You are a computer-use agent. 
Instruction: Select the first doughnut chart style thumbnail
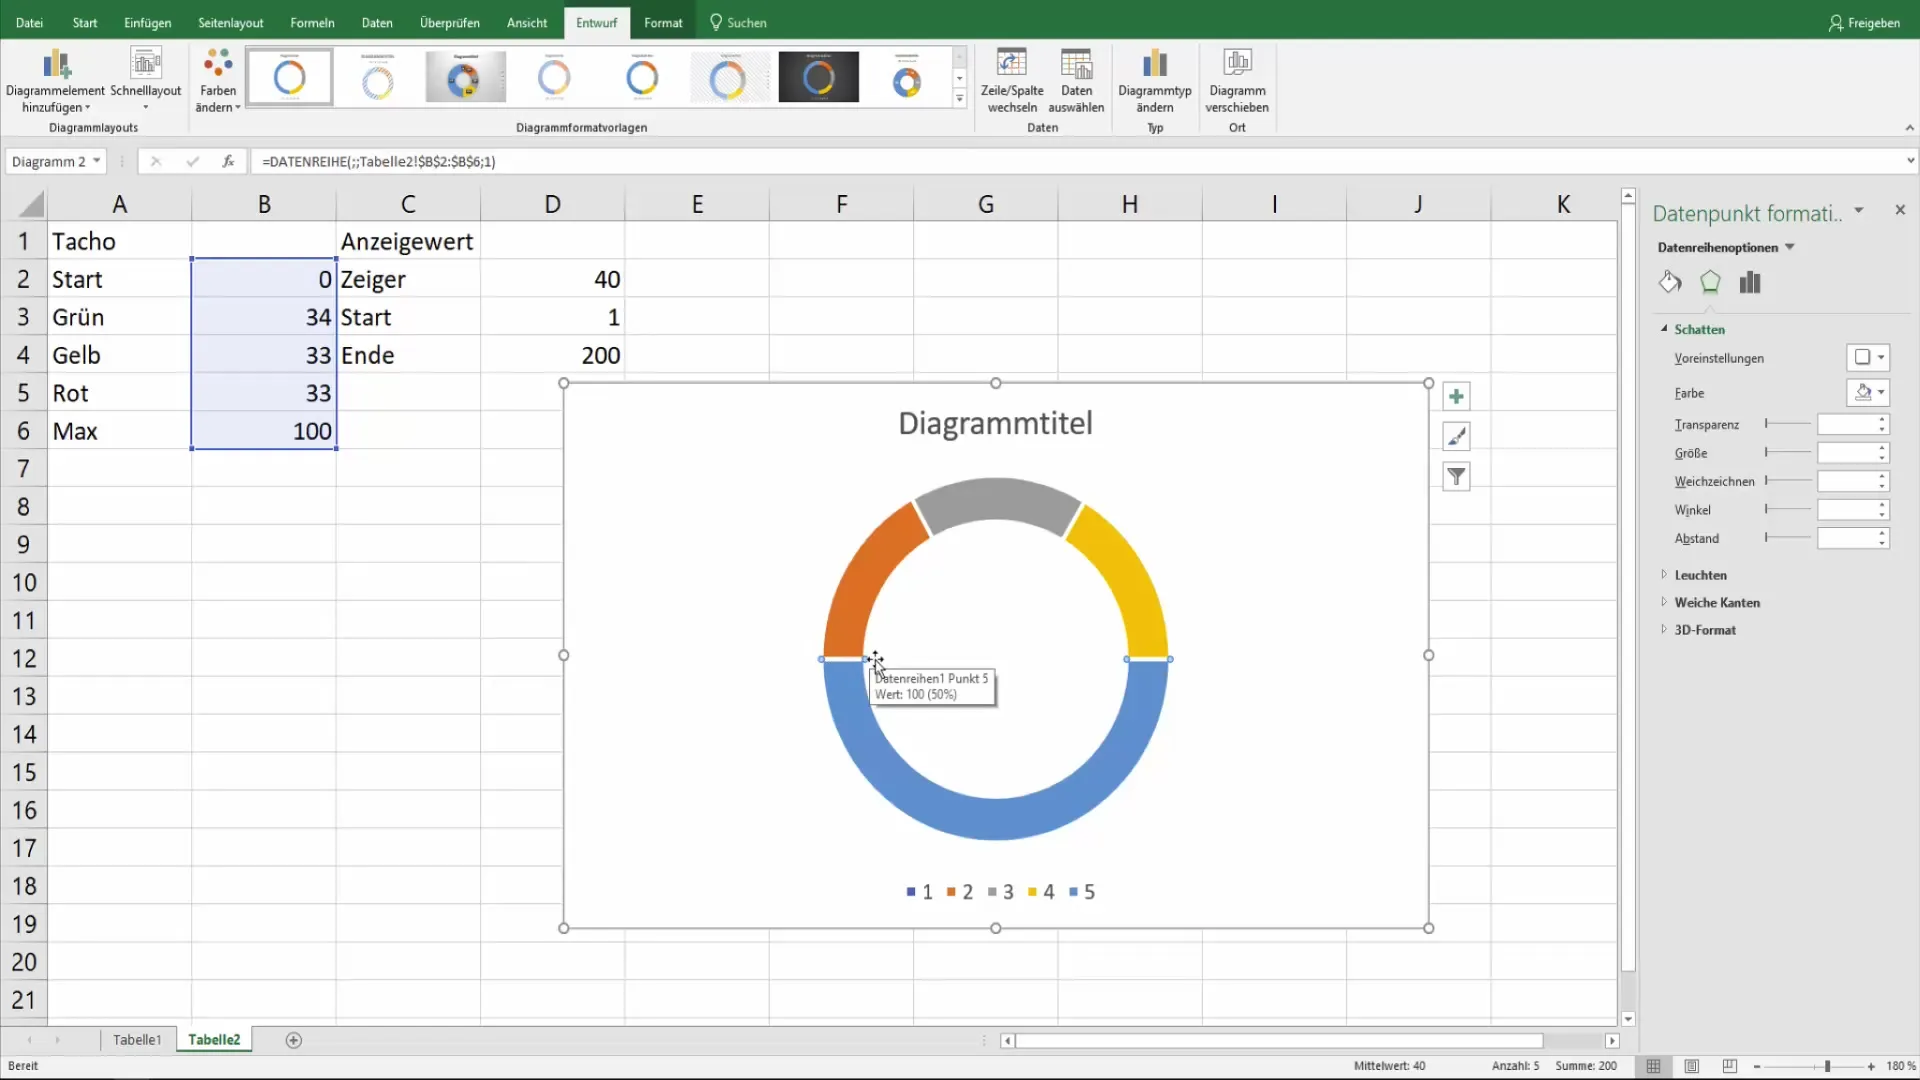tap(289, 77)
